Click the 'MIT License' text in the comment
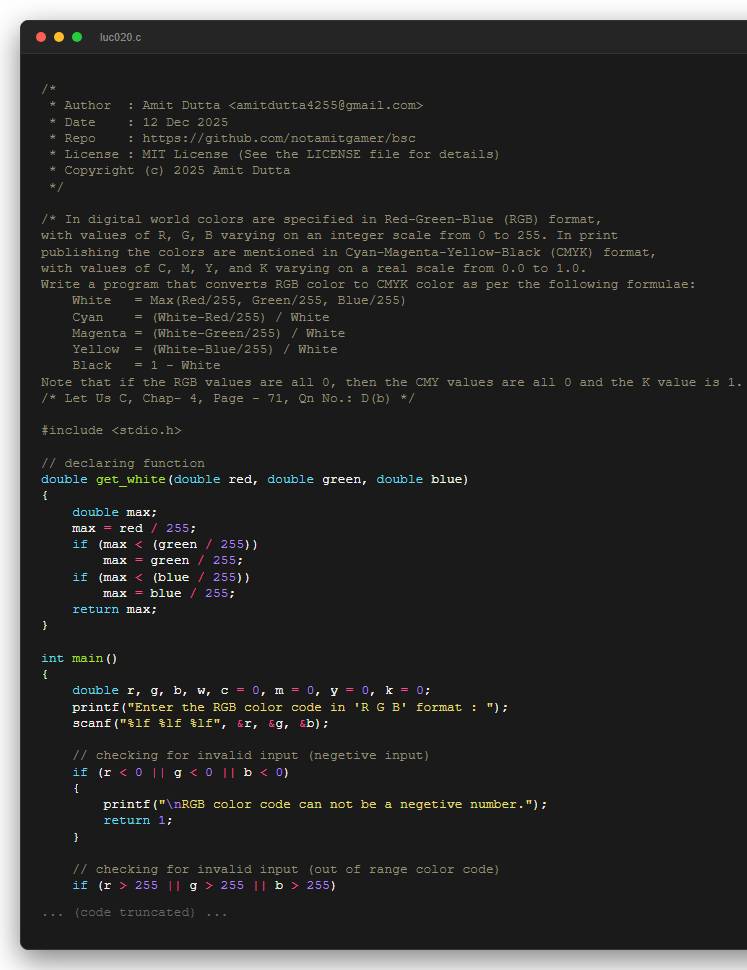747x970 pixels. pyautogui.click(x=185, y=154)
